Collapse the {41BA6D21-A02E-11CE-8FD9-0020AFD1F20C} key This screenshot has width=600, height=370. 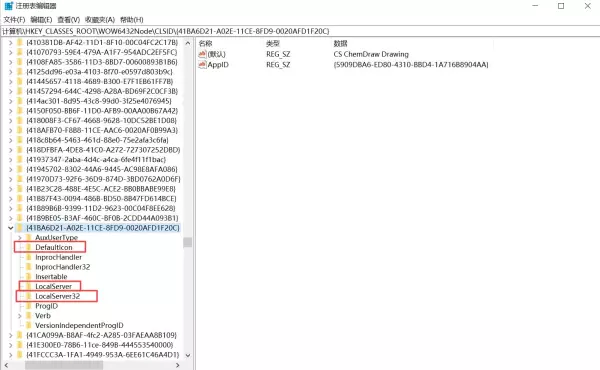pos(10,228)
